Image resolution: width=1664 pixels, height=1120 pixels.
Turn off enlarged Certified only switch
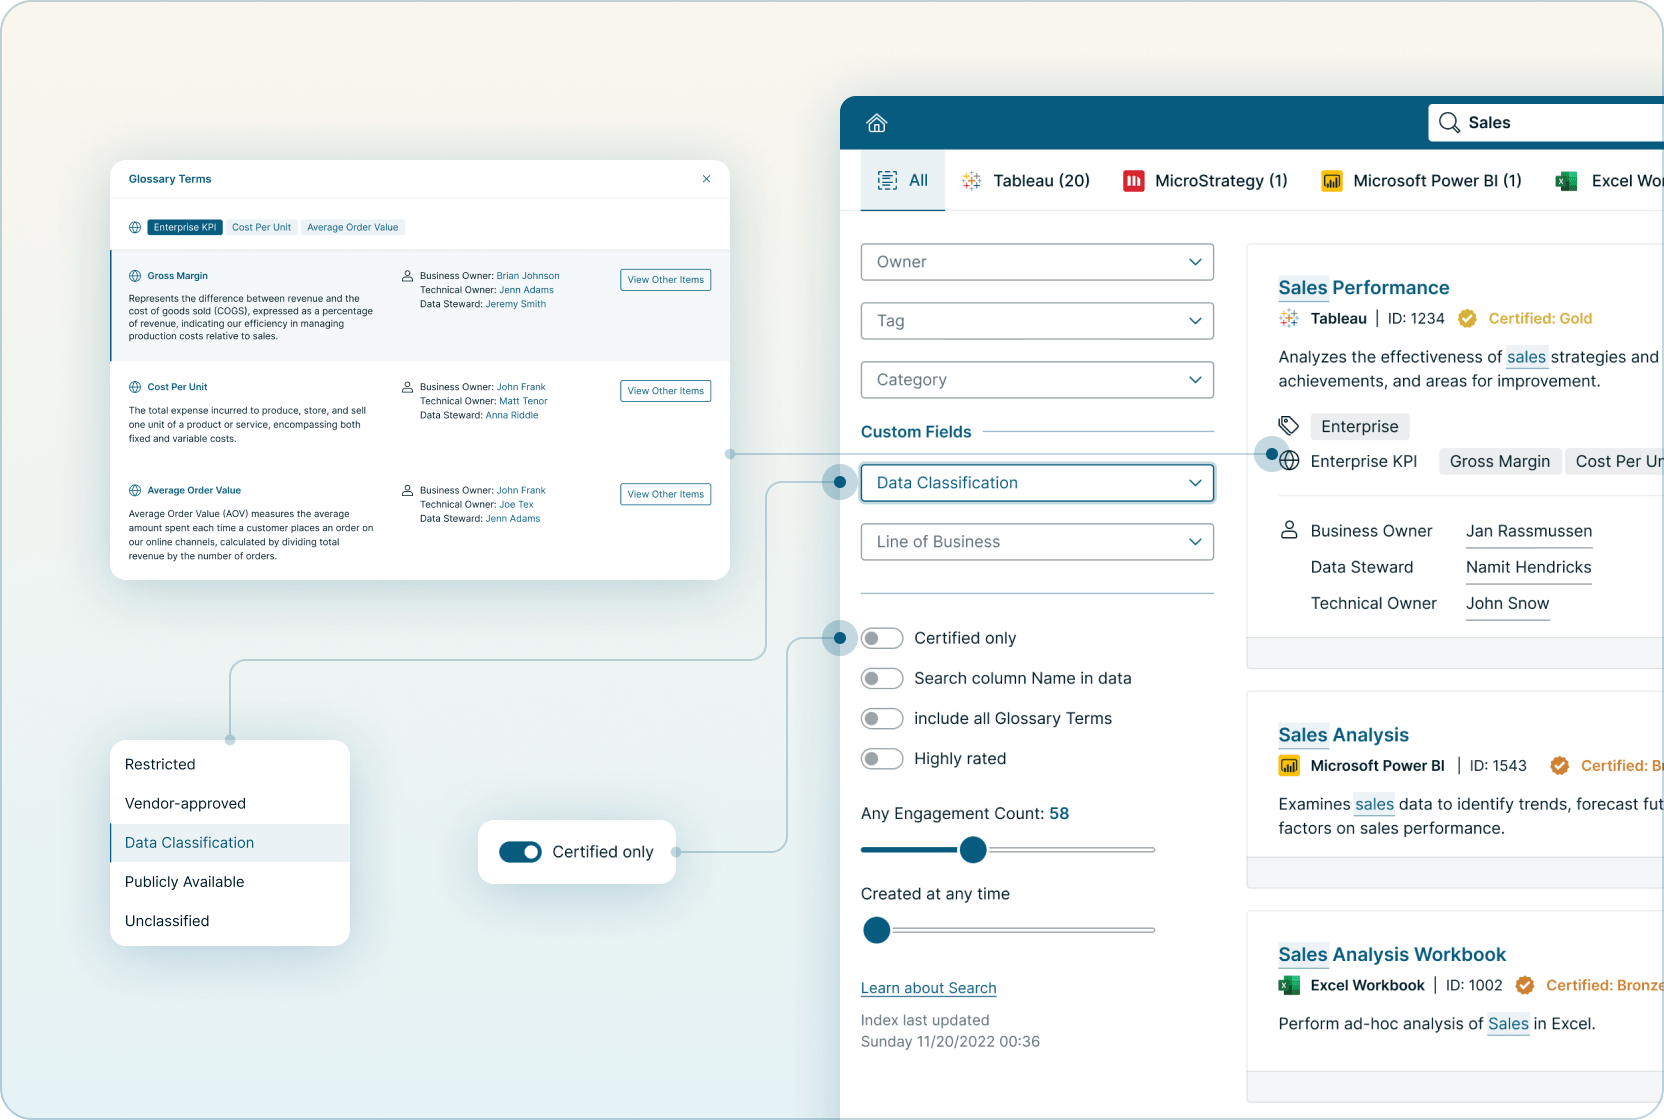pos(520,852)
